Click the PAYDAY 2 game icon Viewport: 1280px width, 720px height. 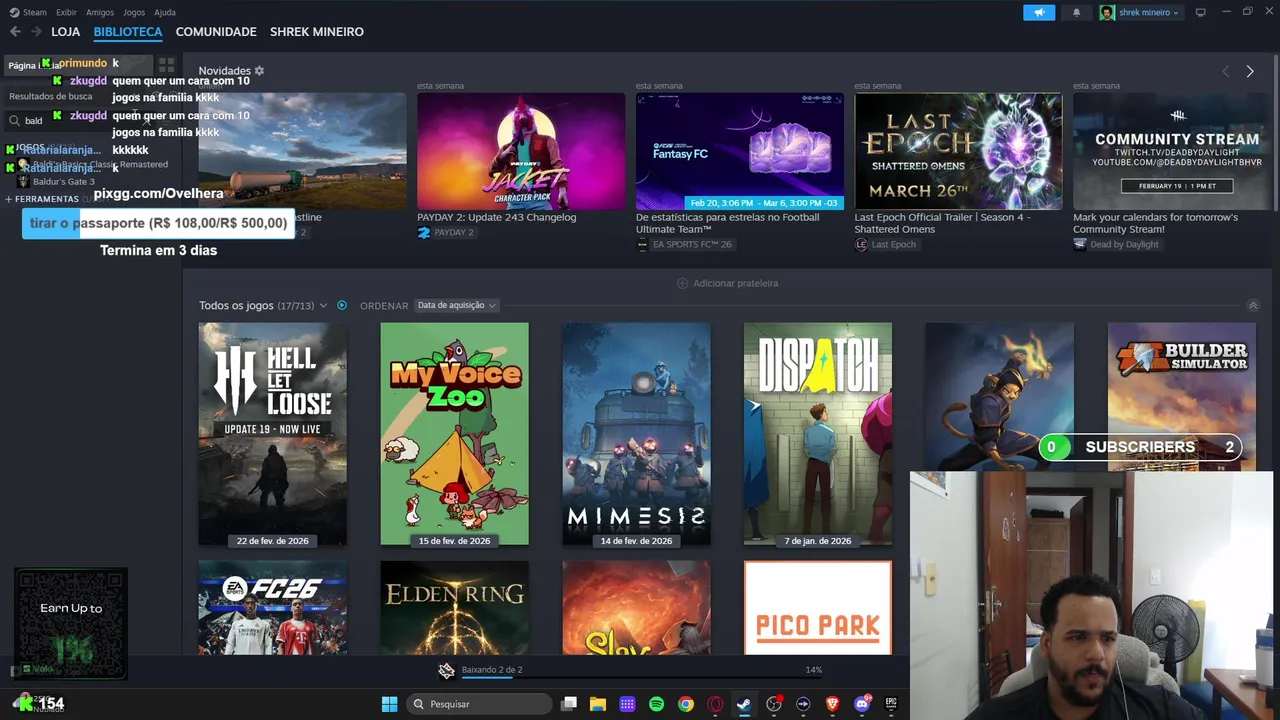[x=424, y=232]
